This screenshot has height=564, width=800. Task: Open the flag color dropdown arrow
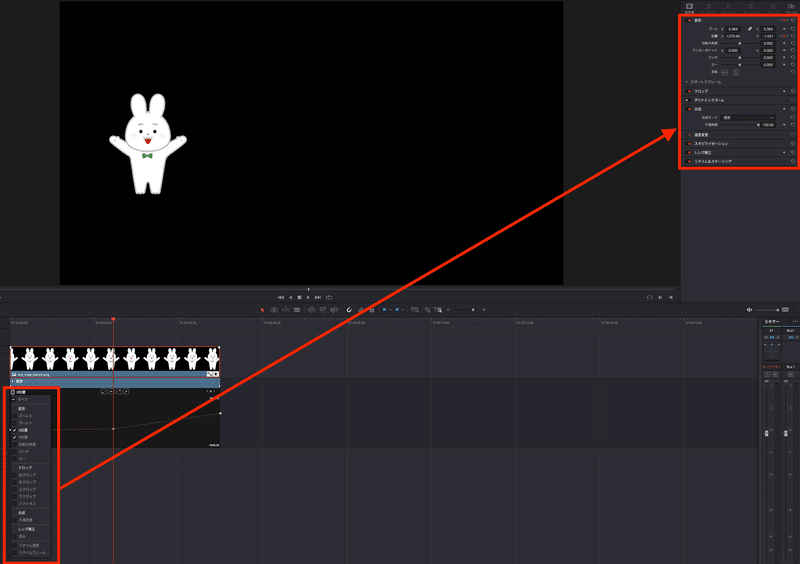coord(390,310)
